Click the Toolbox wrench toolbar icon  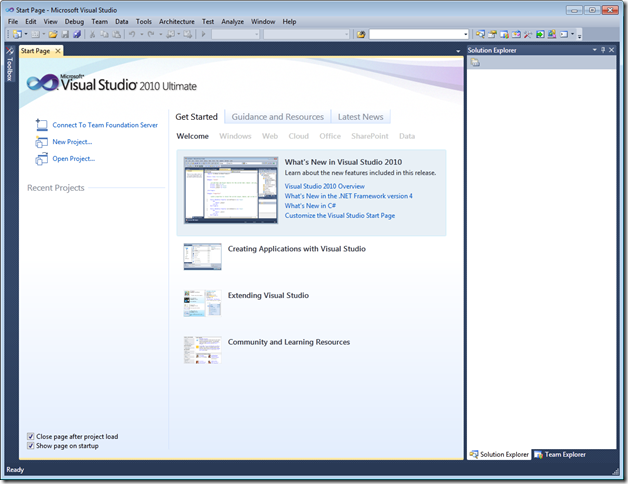(x=528, y=34)
